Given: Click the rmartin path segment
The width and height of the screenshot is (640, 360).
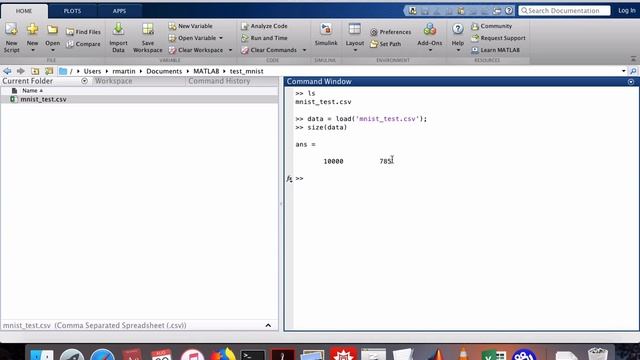Looking at the screenshot, I should pyautogui.click(x=124, y=71).
